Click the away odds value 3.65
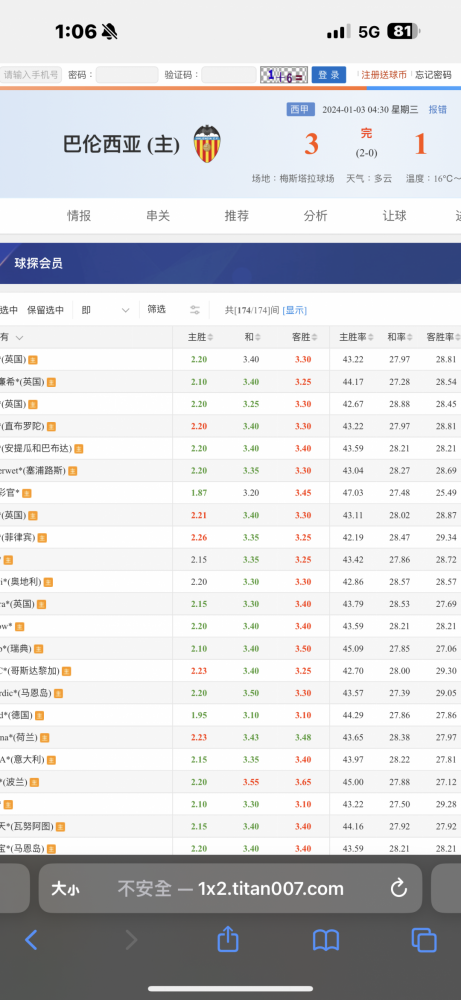461x1000 pixels. point(303,782)
